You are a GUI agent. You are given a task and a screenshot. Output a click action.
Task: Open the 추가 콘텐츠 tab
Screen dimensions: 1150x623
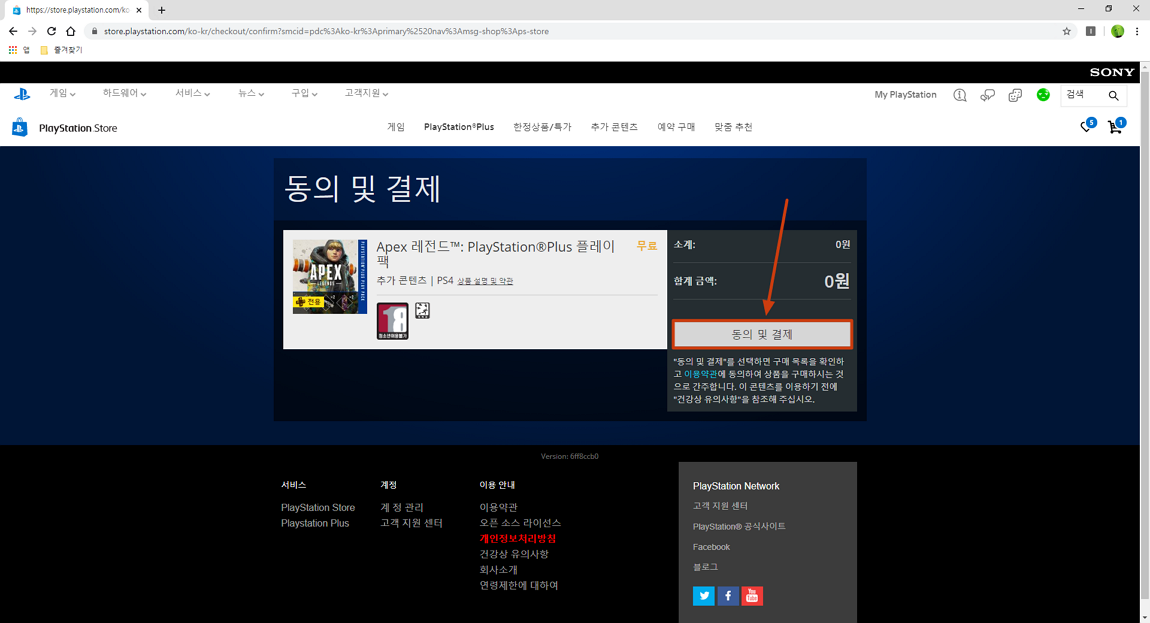click(614, 127)
